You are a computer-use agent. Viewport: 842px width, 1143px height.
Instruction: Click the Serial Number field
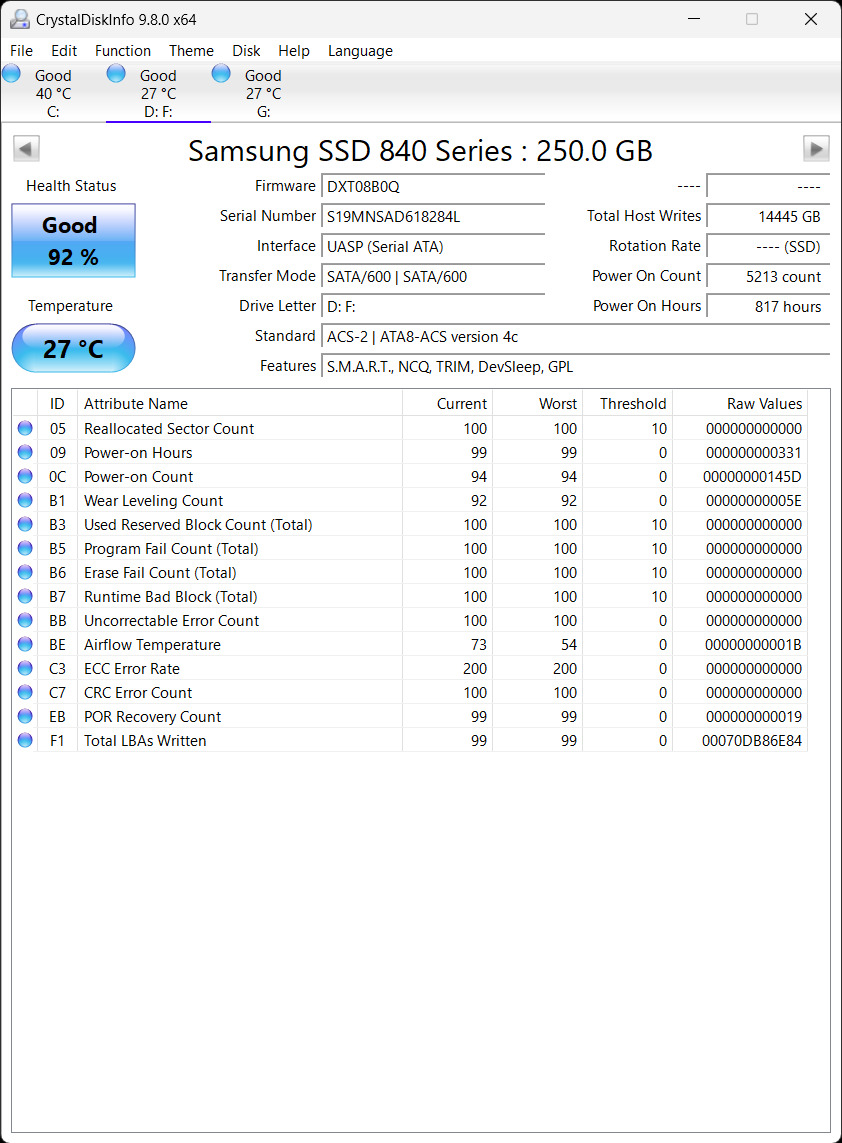(x=433, y=216)
